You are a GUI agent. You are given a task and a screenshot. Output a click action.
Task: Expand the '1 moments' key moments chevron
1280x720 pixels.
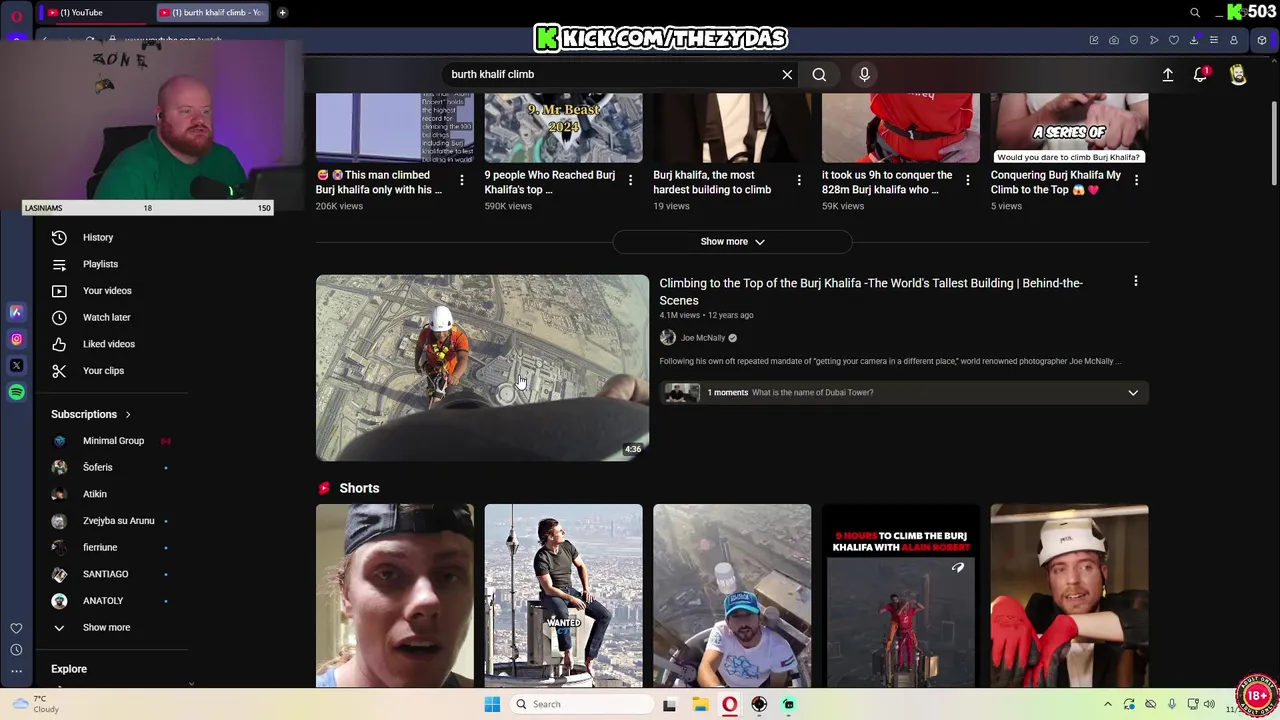tap(1133, 393)
